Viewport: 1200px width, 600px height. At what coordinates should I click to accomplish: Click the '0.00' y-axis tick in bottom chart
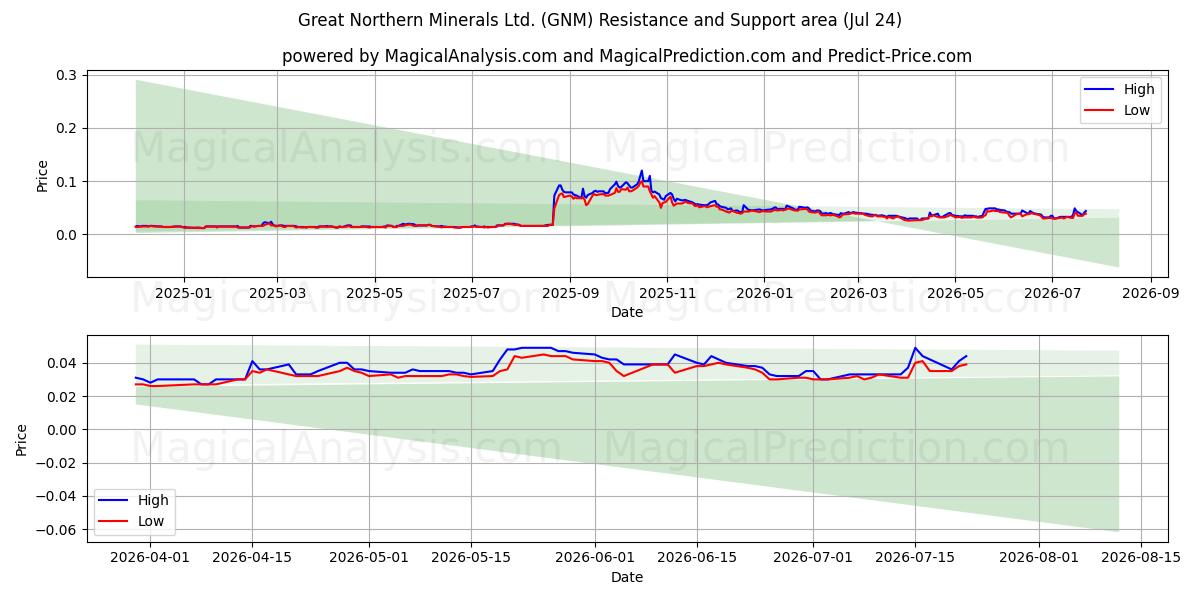tap(64, 430)
